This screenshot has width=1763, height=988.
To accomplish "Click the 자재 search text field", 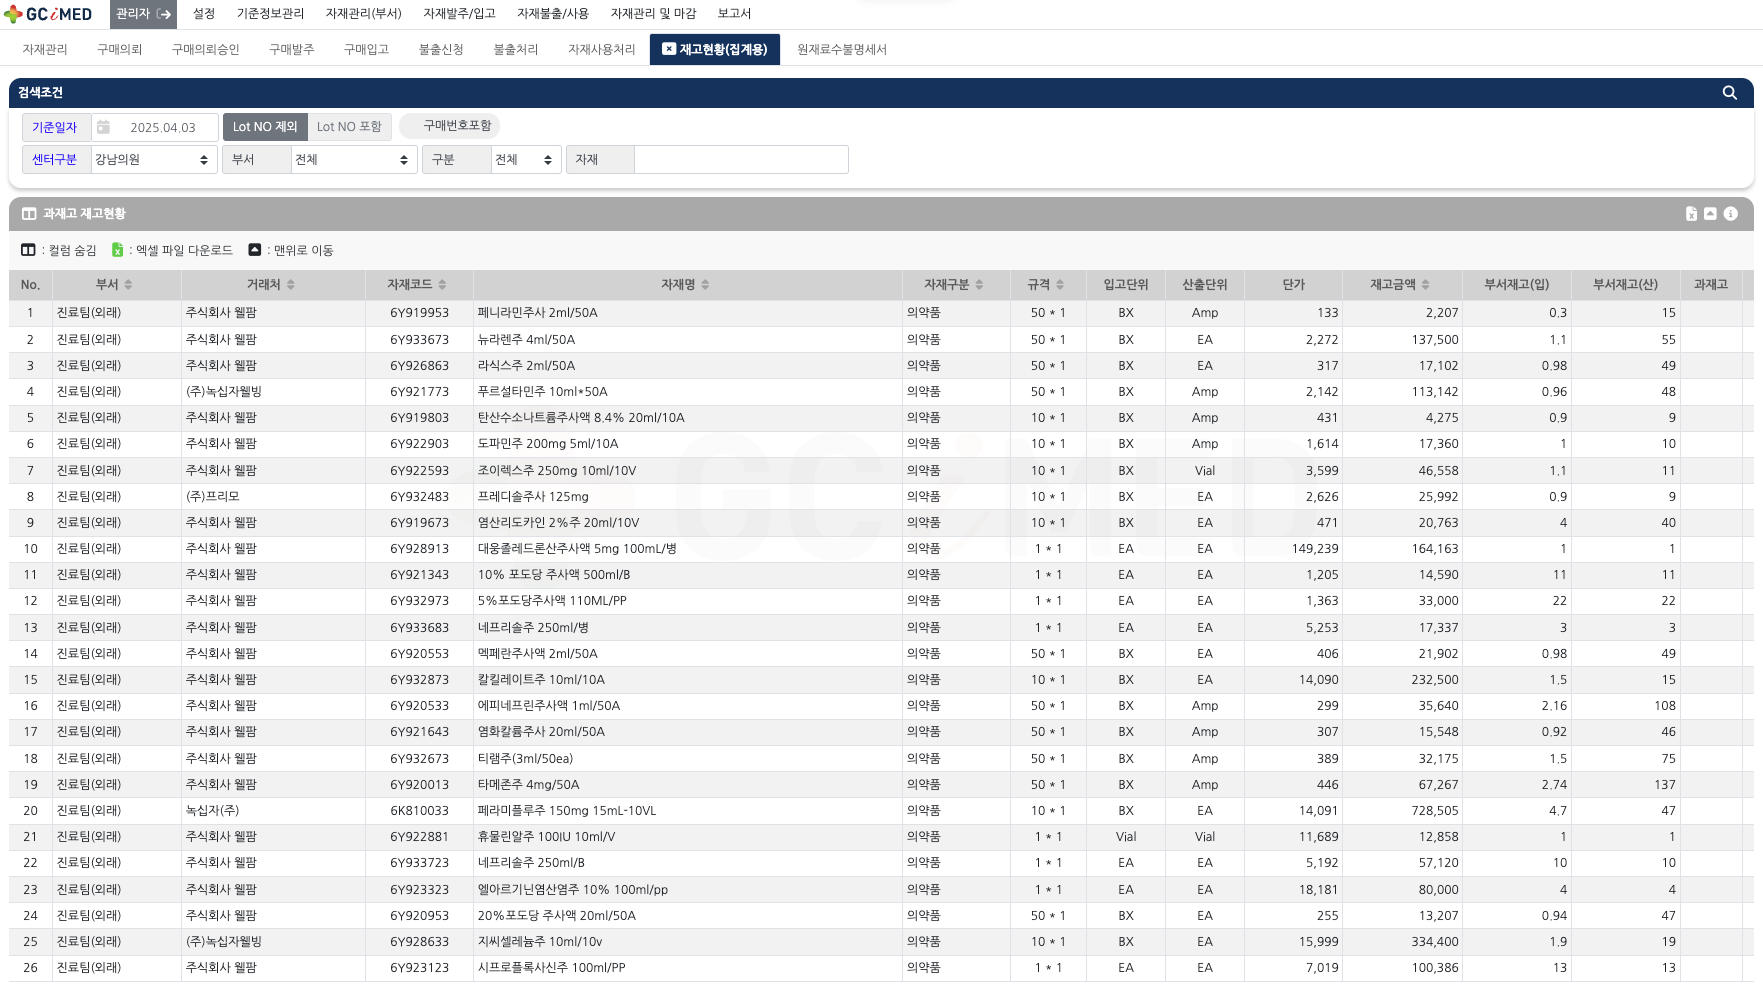I will click(740, 160).
